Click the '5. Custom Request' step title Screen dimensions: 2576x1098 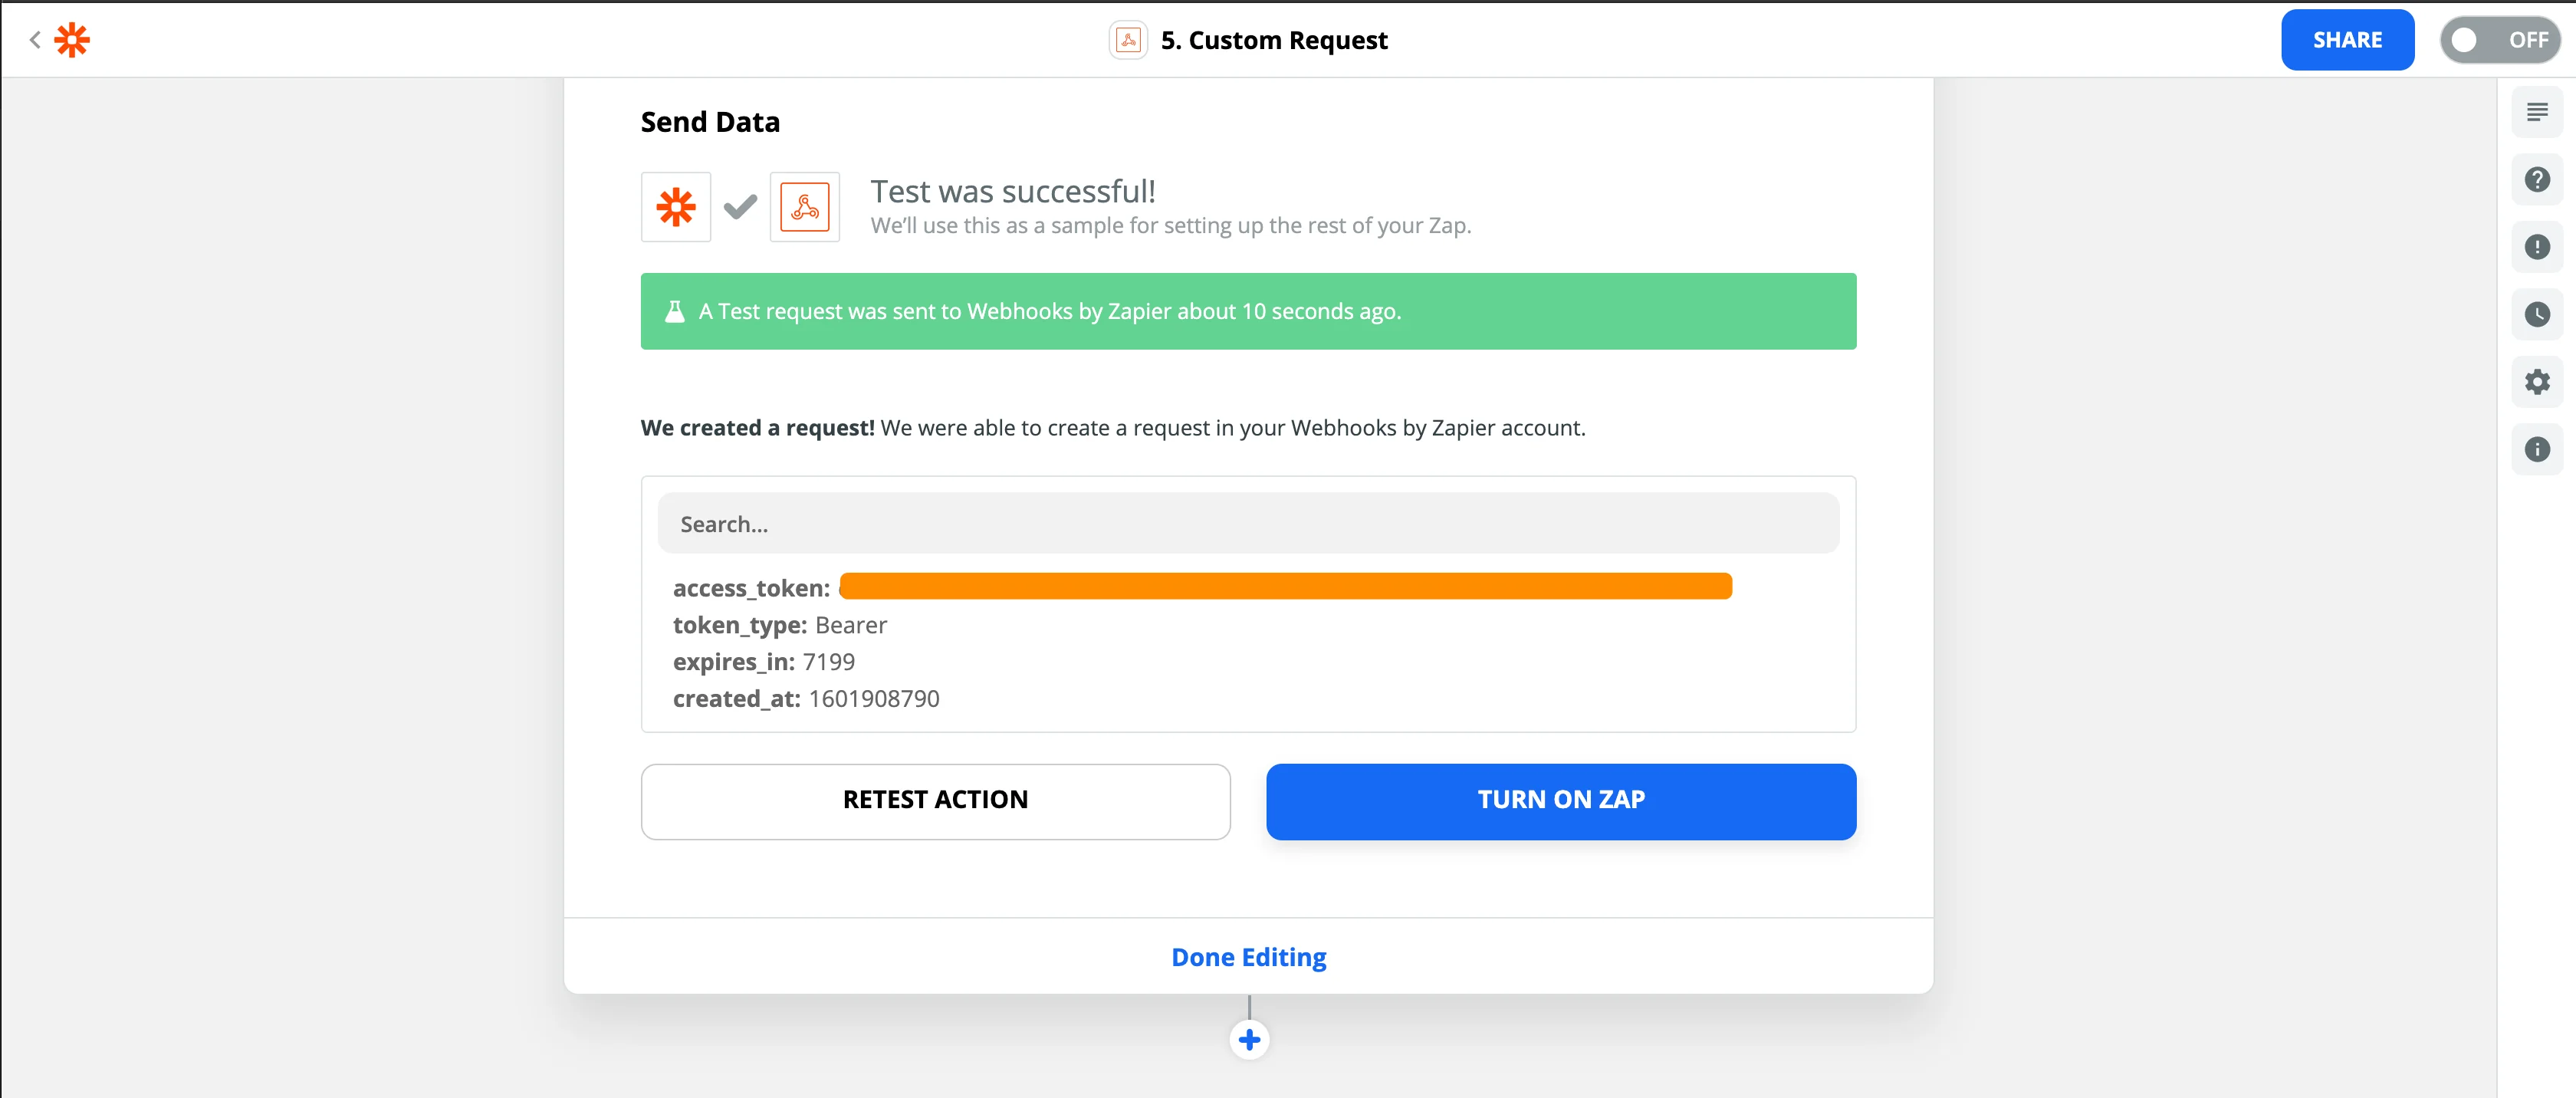coord(1274,40)
